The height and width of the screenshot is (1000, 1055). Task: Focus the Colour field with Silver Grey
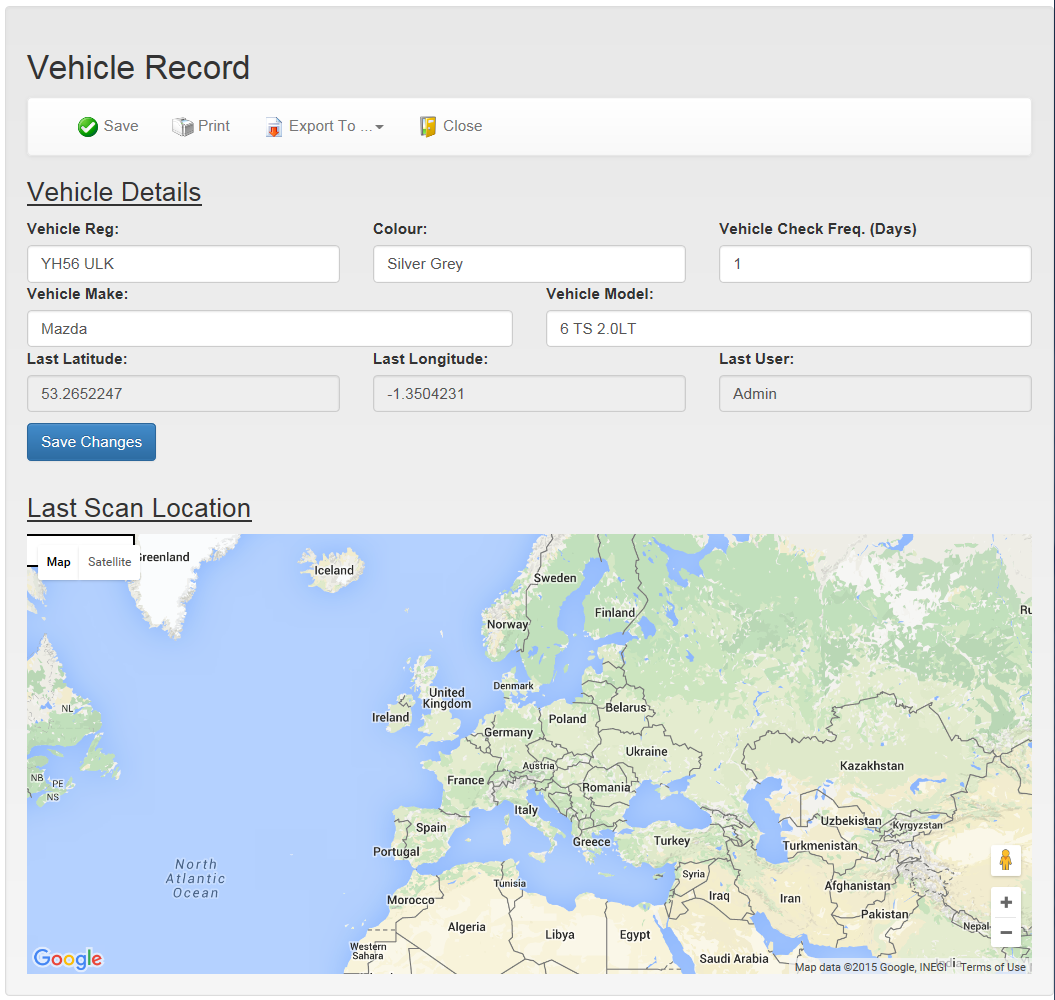point(530,264)
